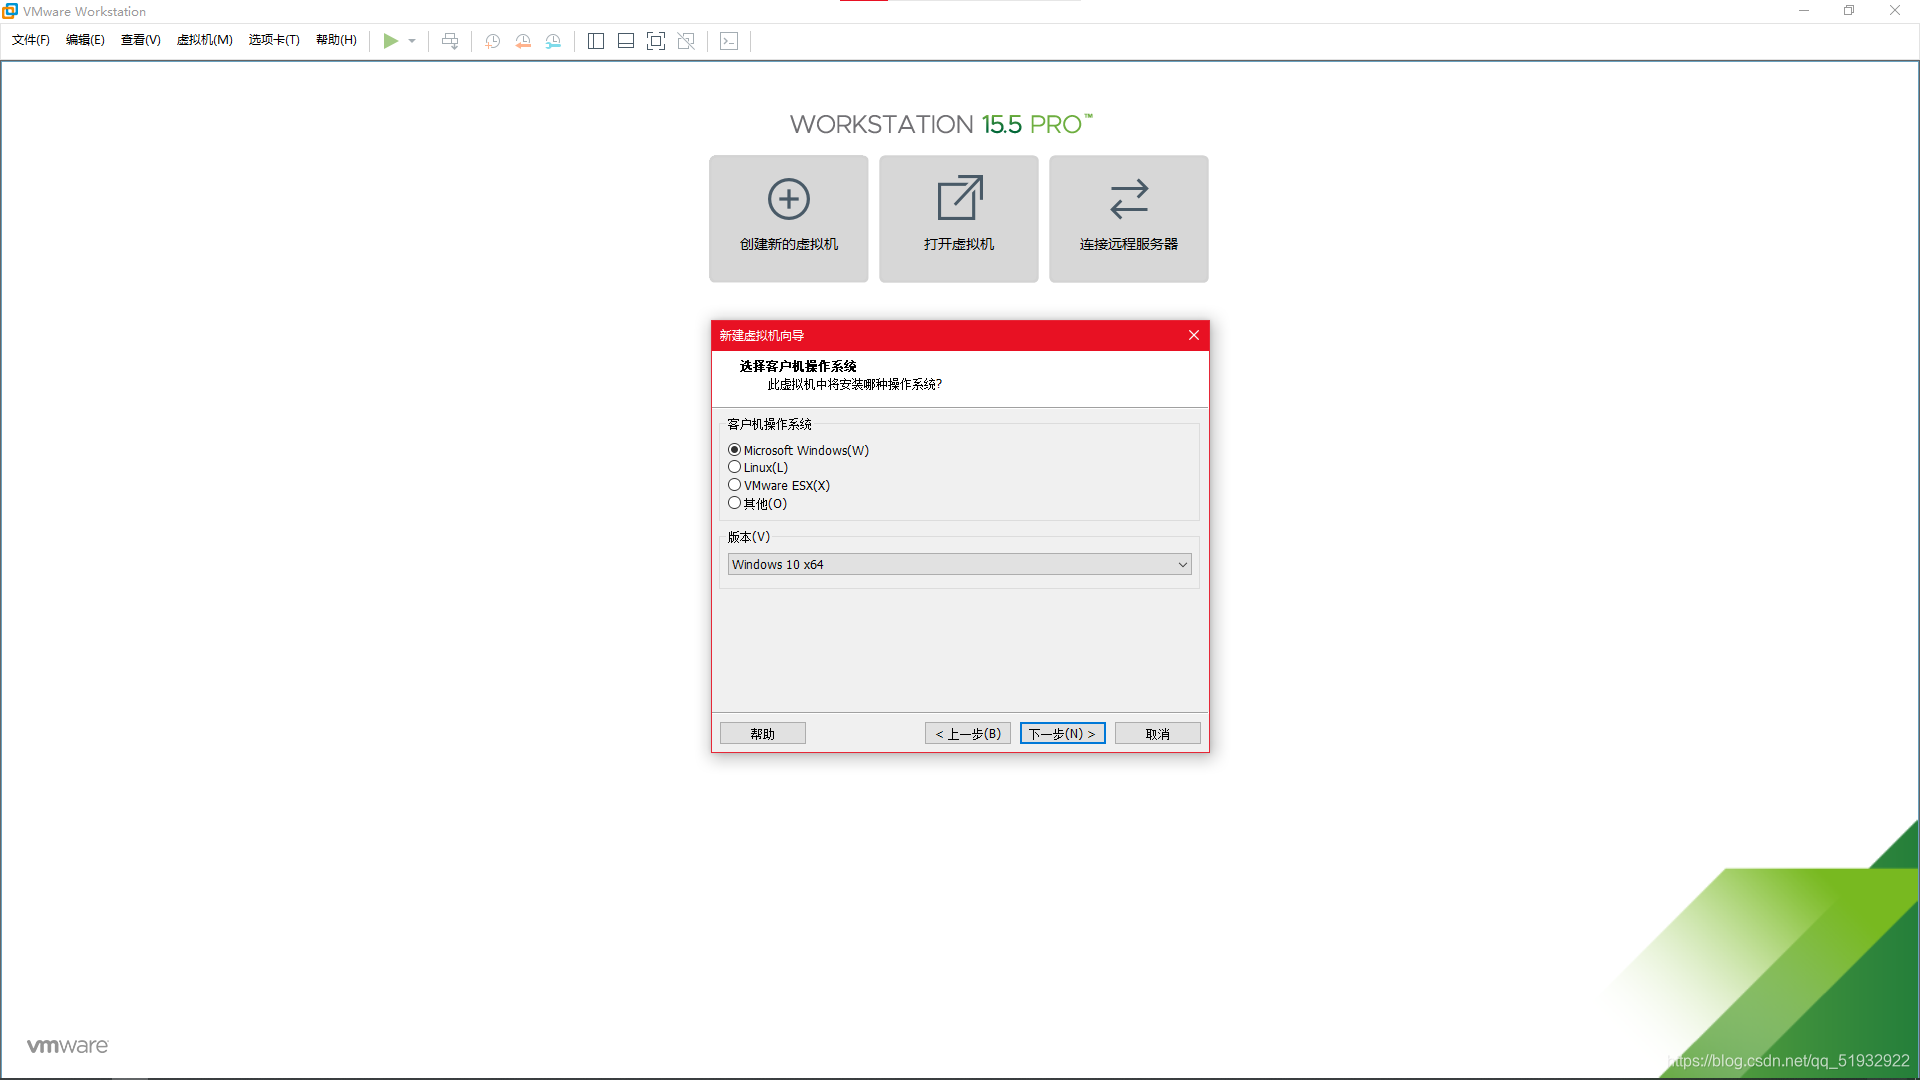The width and height of the screenshot is (1920, 1080).
Task: Expand the Windows 10 x64 version dropdown
Action: (1182, 565)
